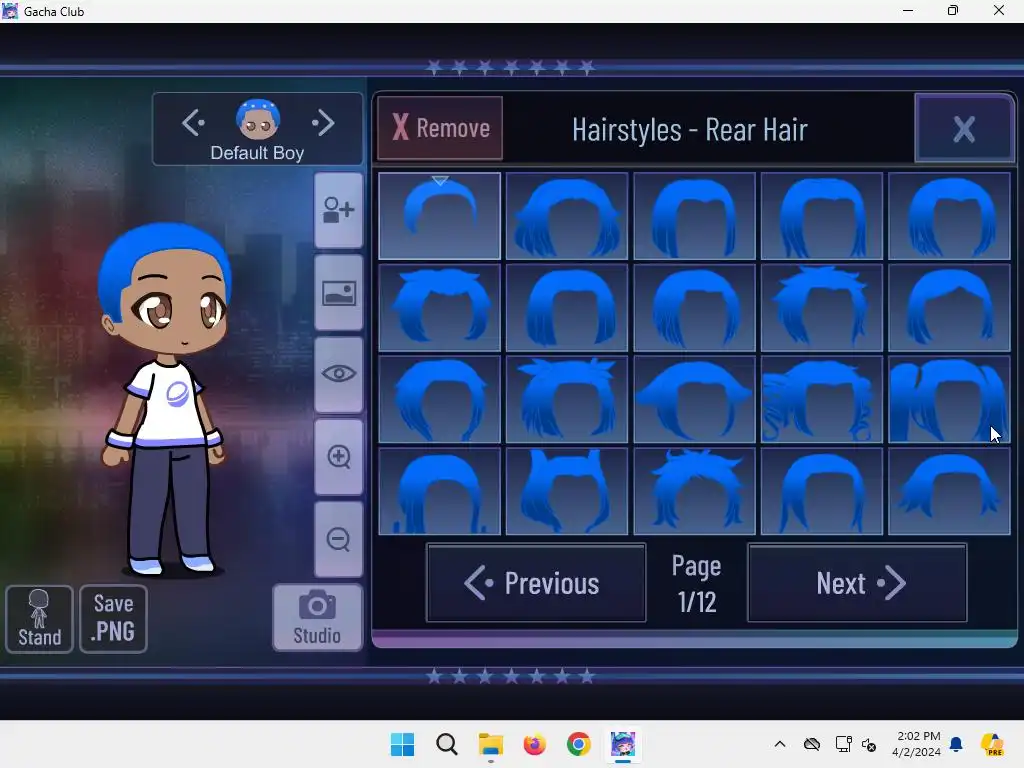Toggle the eye visibility icon
Screen dimensions: 1024x768
pos(338,375)
